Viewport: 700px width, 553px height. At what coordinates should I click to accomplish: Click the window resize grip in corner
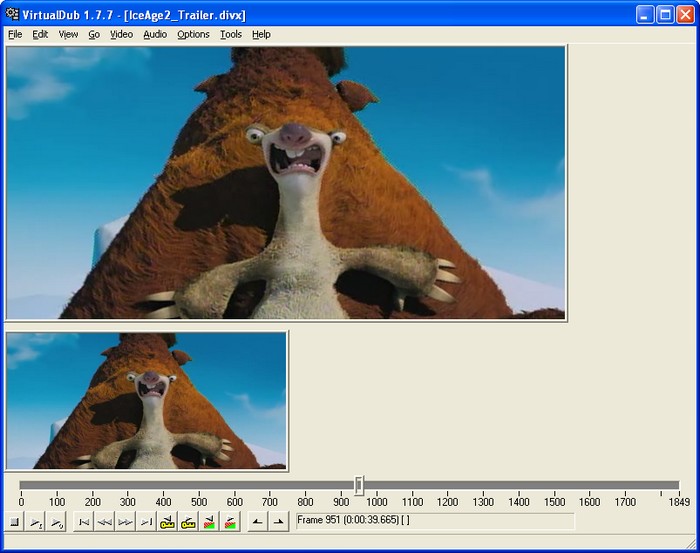[x=690, y=543]
